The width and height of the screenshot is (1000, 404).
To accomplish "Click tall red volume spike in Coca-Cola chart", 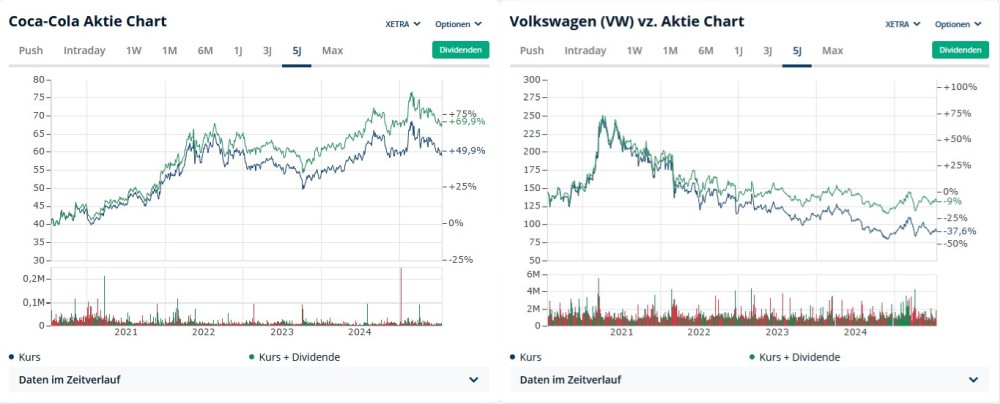I will pos(400,297).
